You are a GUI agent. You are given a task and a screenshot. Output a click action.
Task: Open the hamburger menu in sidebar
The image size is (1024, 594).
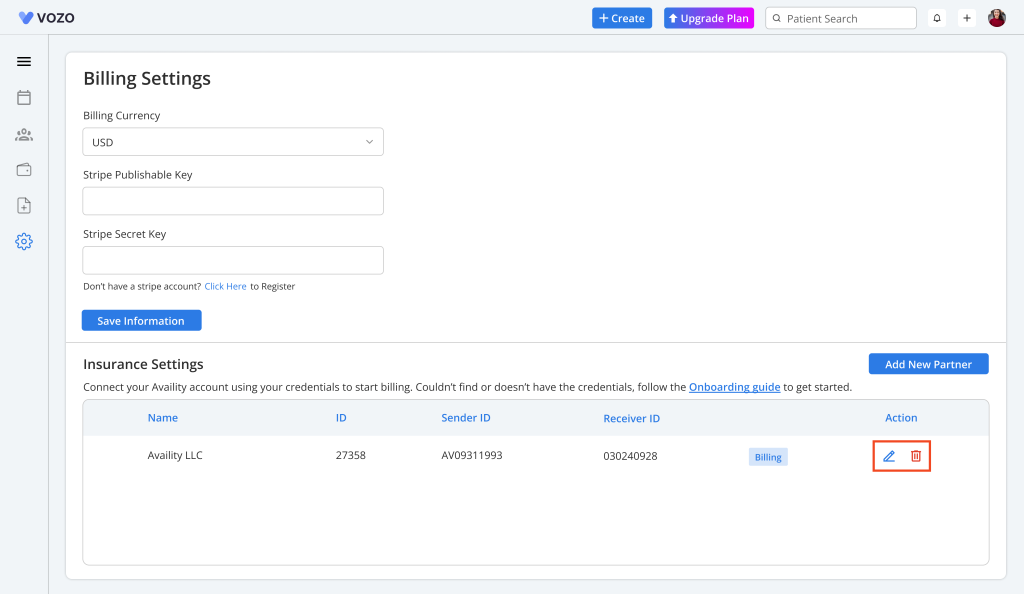coord(24,61)
